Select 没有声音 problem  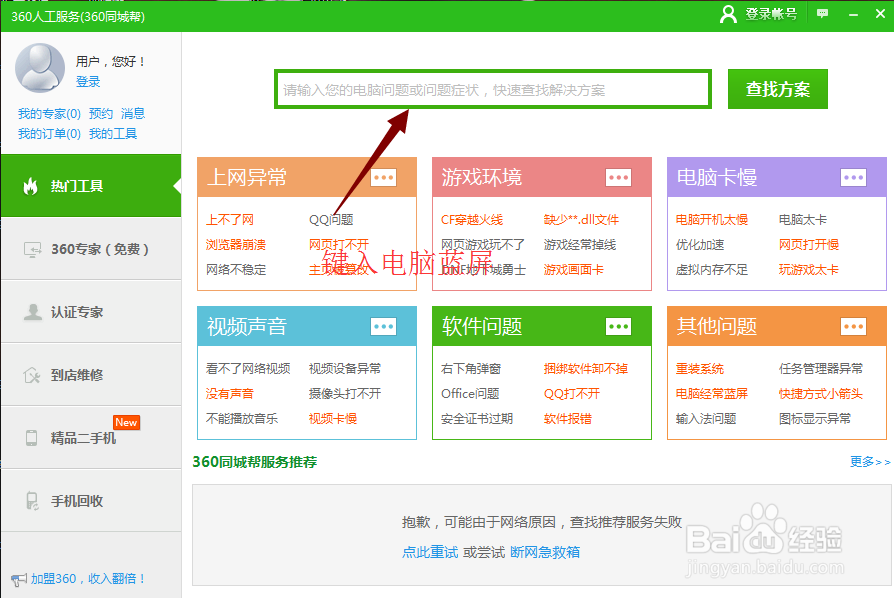(230, 393)
